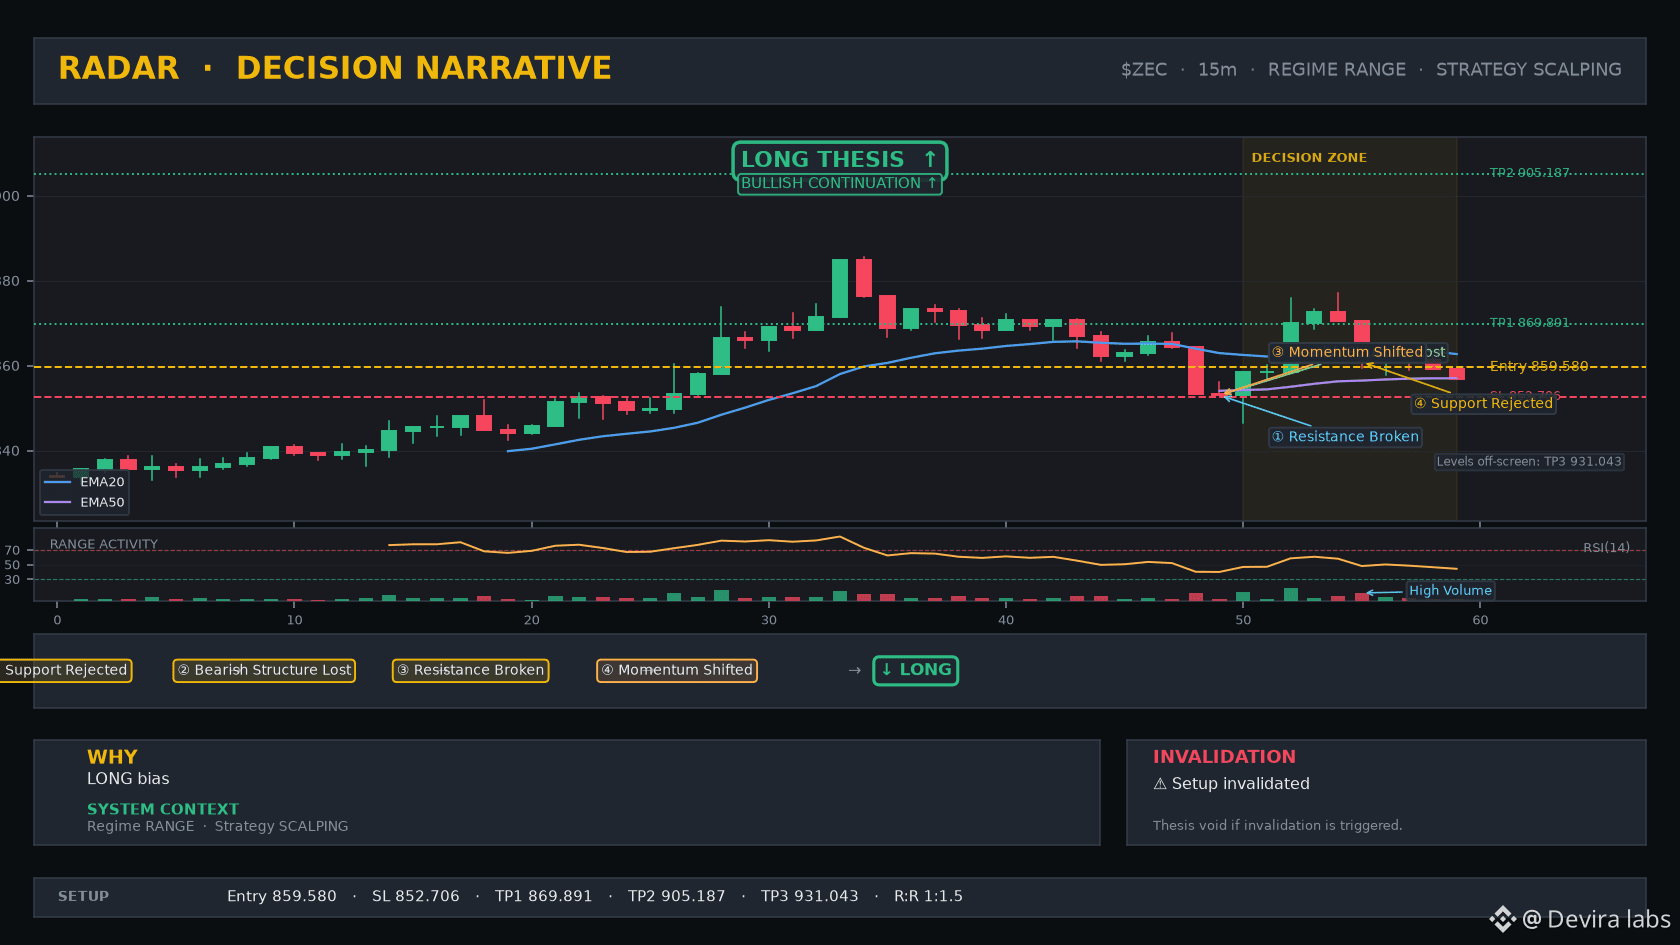Click the RANGE ACTIVITY panel label
This screenshot has height=945, width=1680.
[104, 545]
